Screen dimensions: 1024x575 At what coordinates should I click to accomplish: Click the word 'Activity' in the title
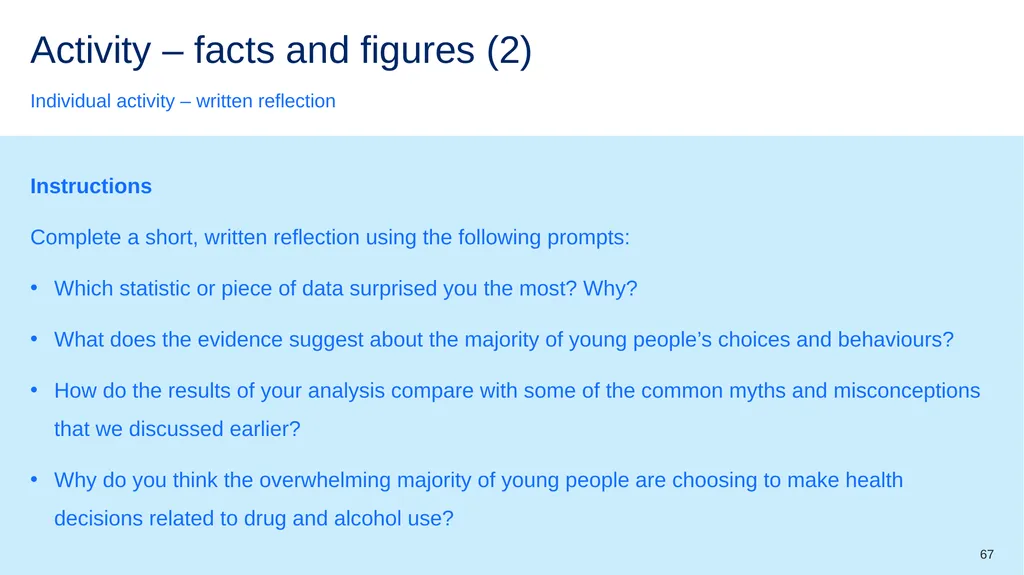[91, 50]
